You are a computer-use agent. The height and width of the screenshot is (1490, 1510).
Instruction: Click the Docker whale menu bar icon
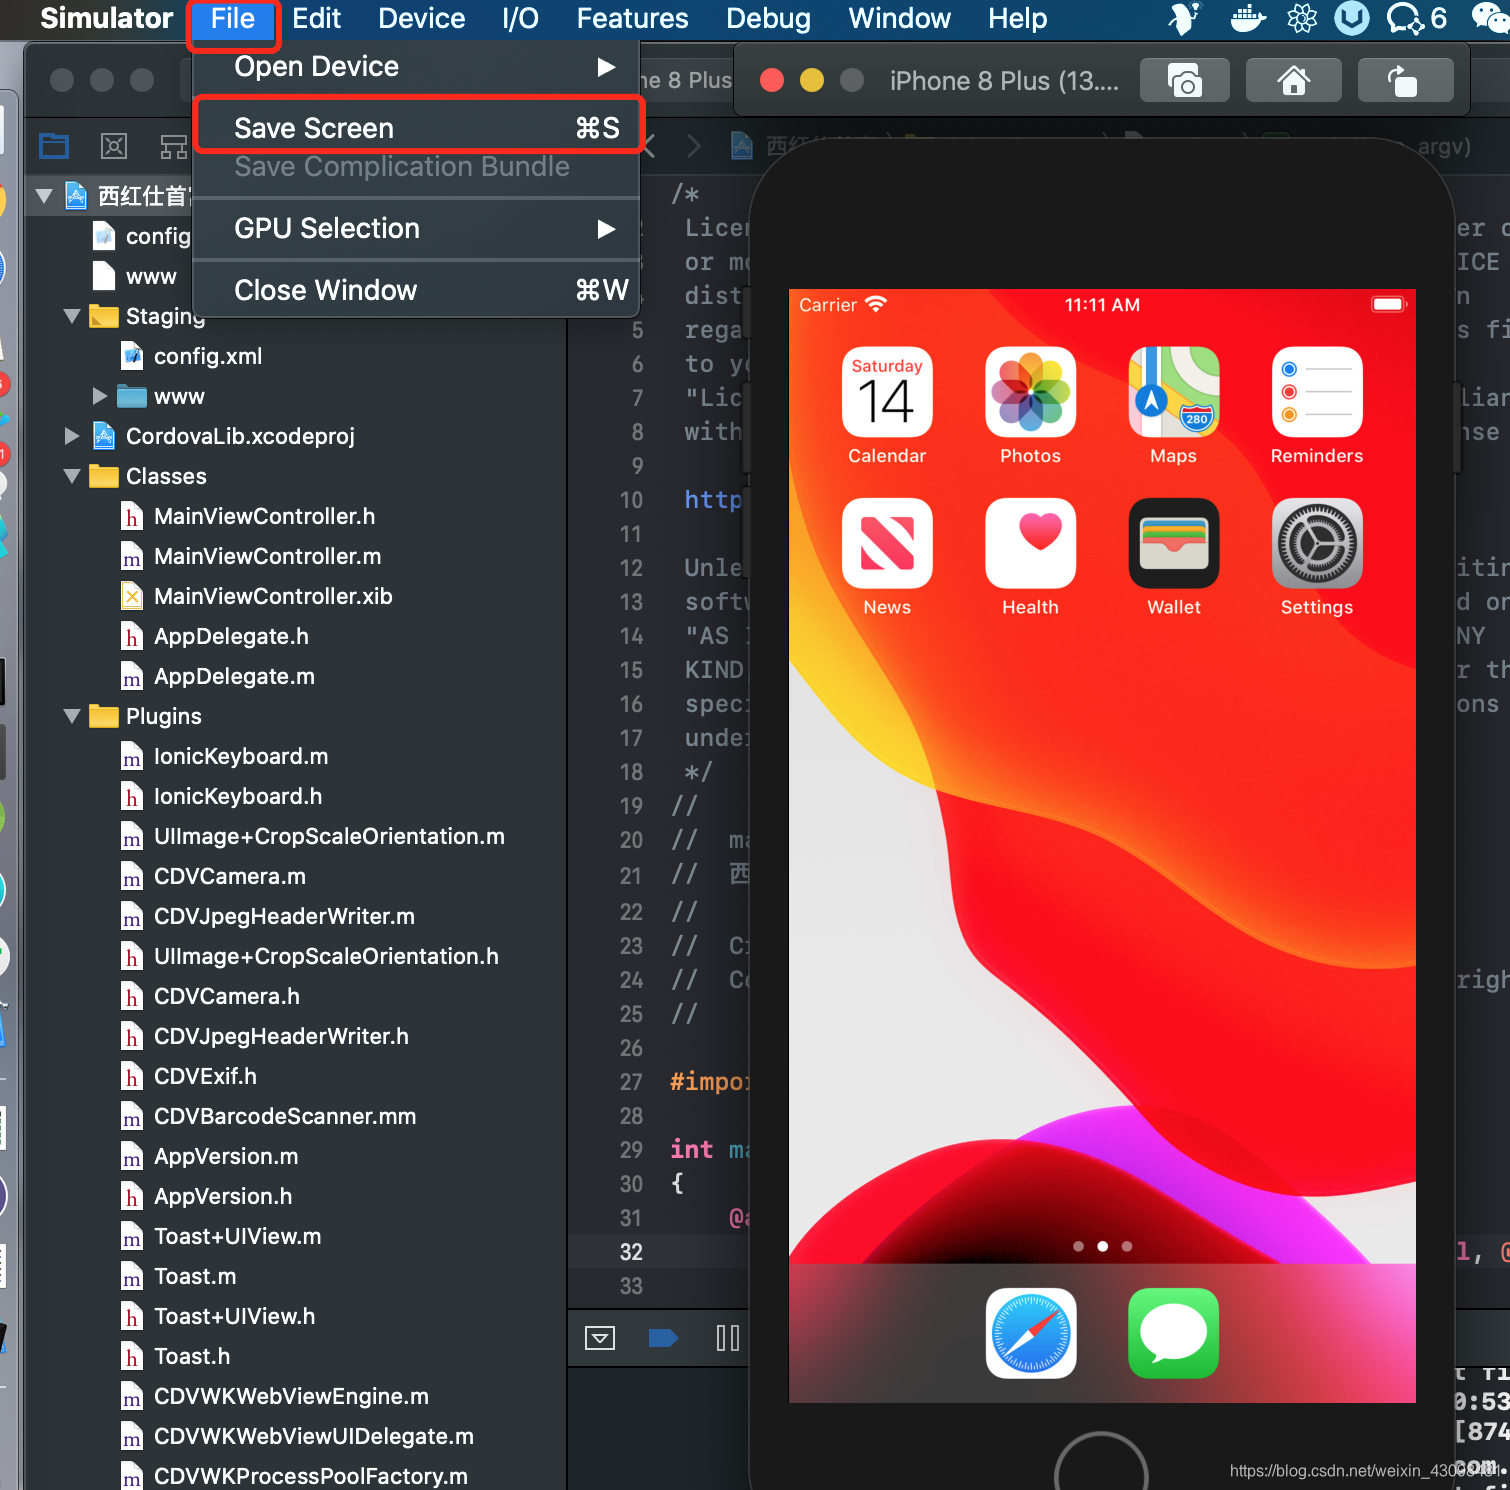(x=1247, y=18)
